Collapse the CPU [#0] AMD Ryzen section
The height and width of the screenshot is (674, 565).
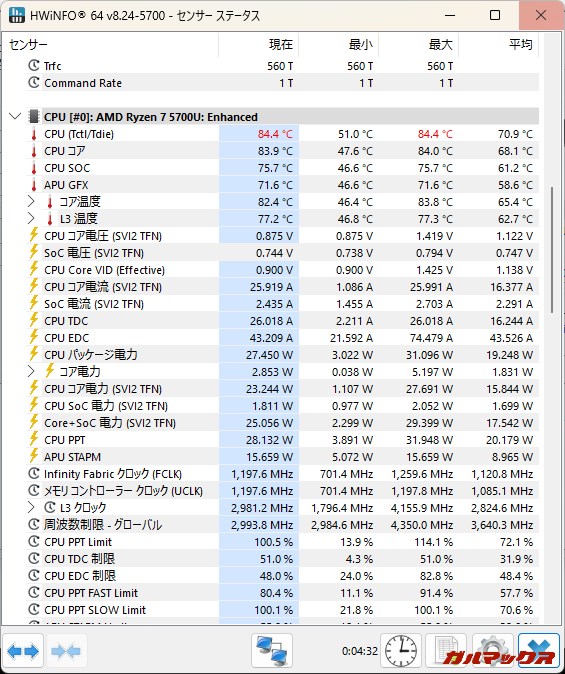pos(15,116)
